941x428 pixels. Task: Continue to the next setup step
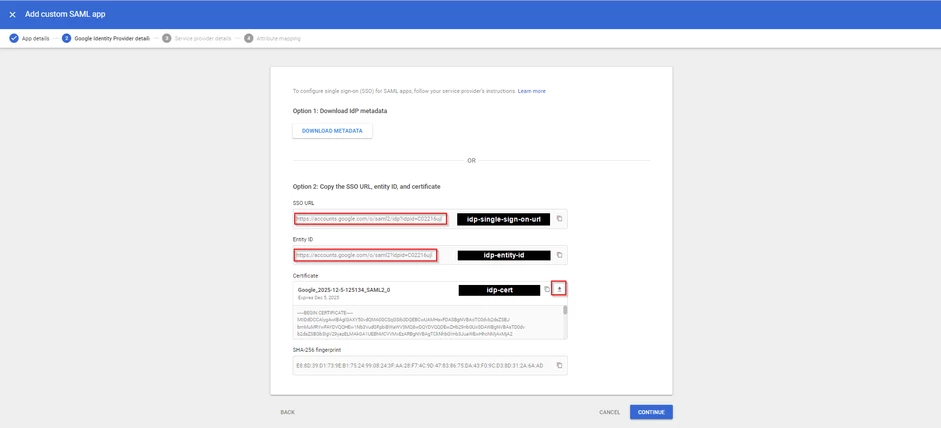pyautogui.click(x=651, y=412)
